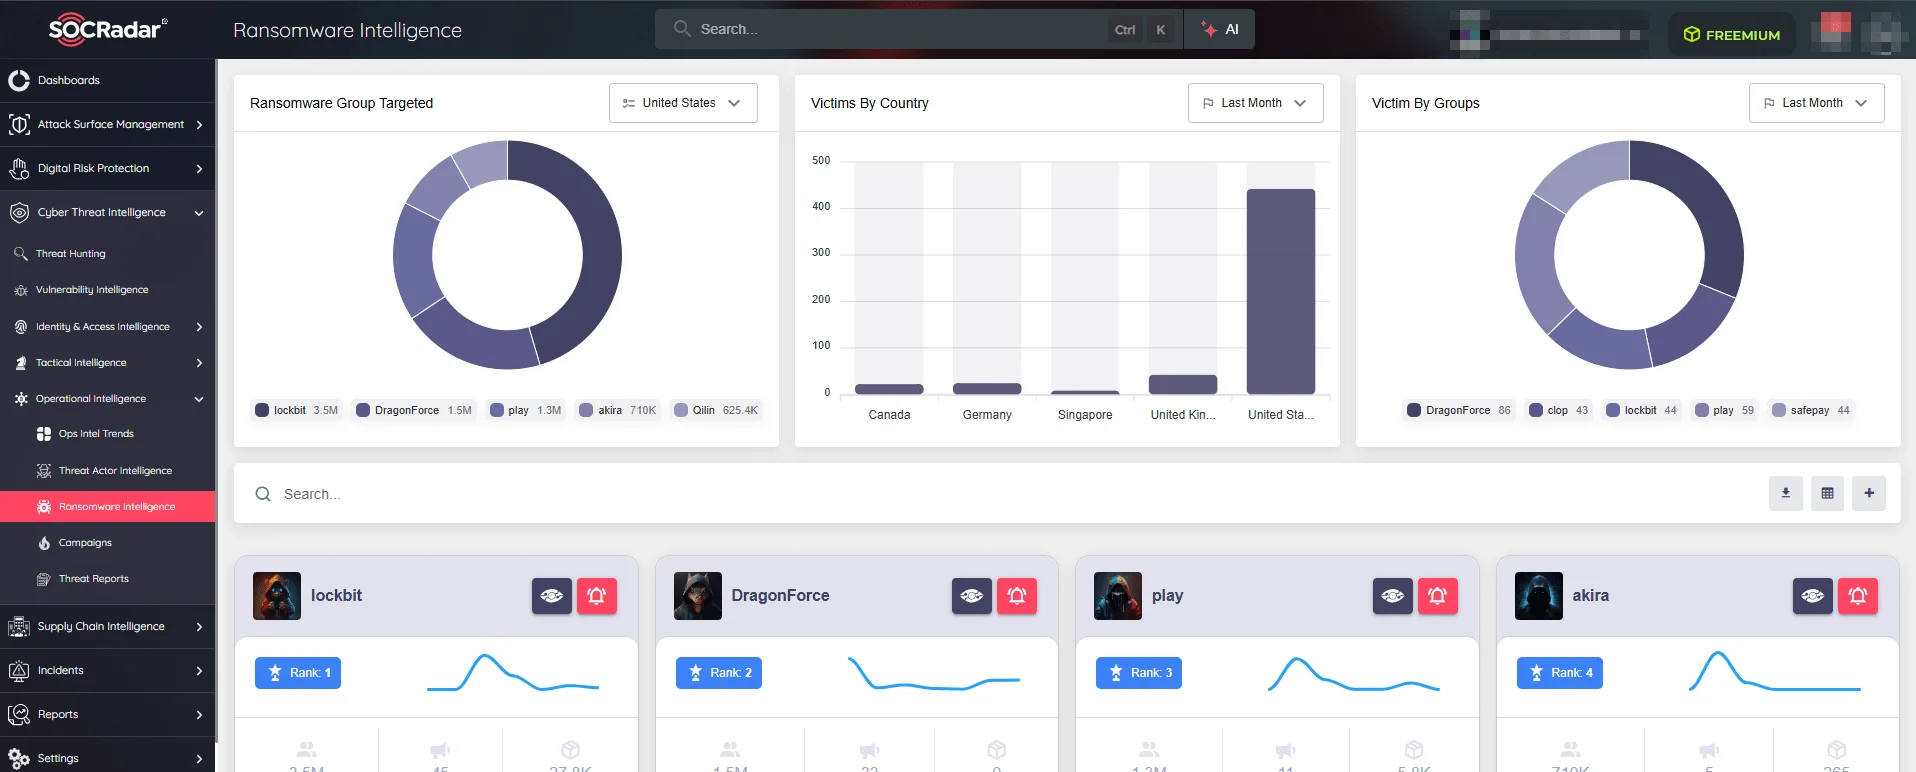Image resolution: width=1916 pixels, height=772 pixels.
Task: Enable alarm bell on DragonForce card
Action: click(1017, 596)
